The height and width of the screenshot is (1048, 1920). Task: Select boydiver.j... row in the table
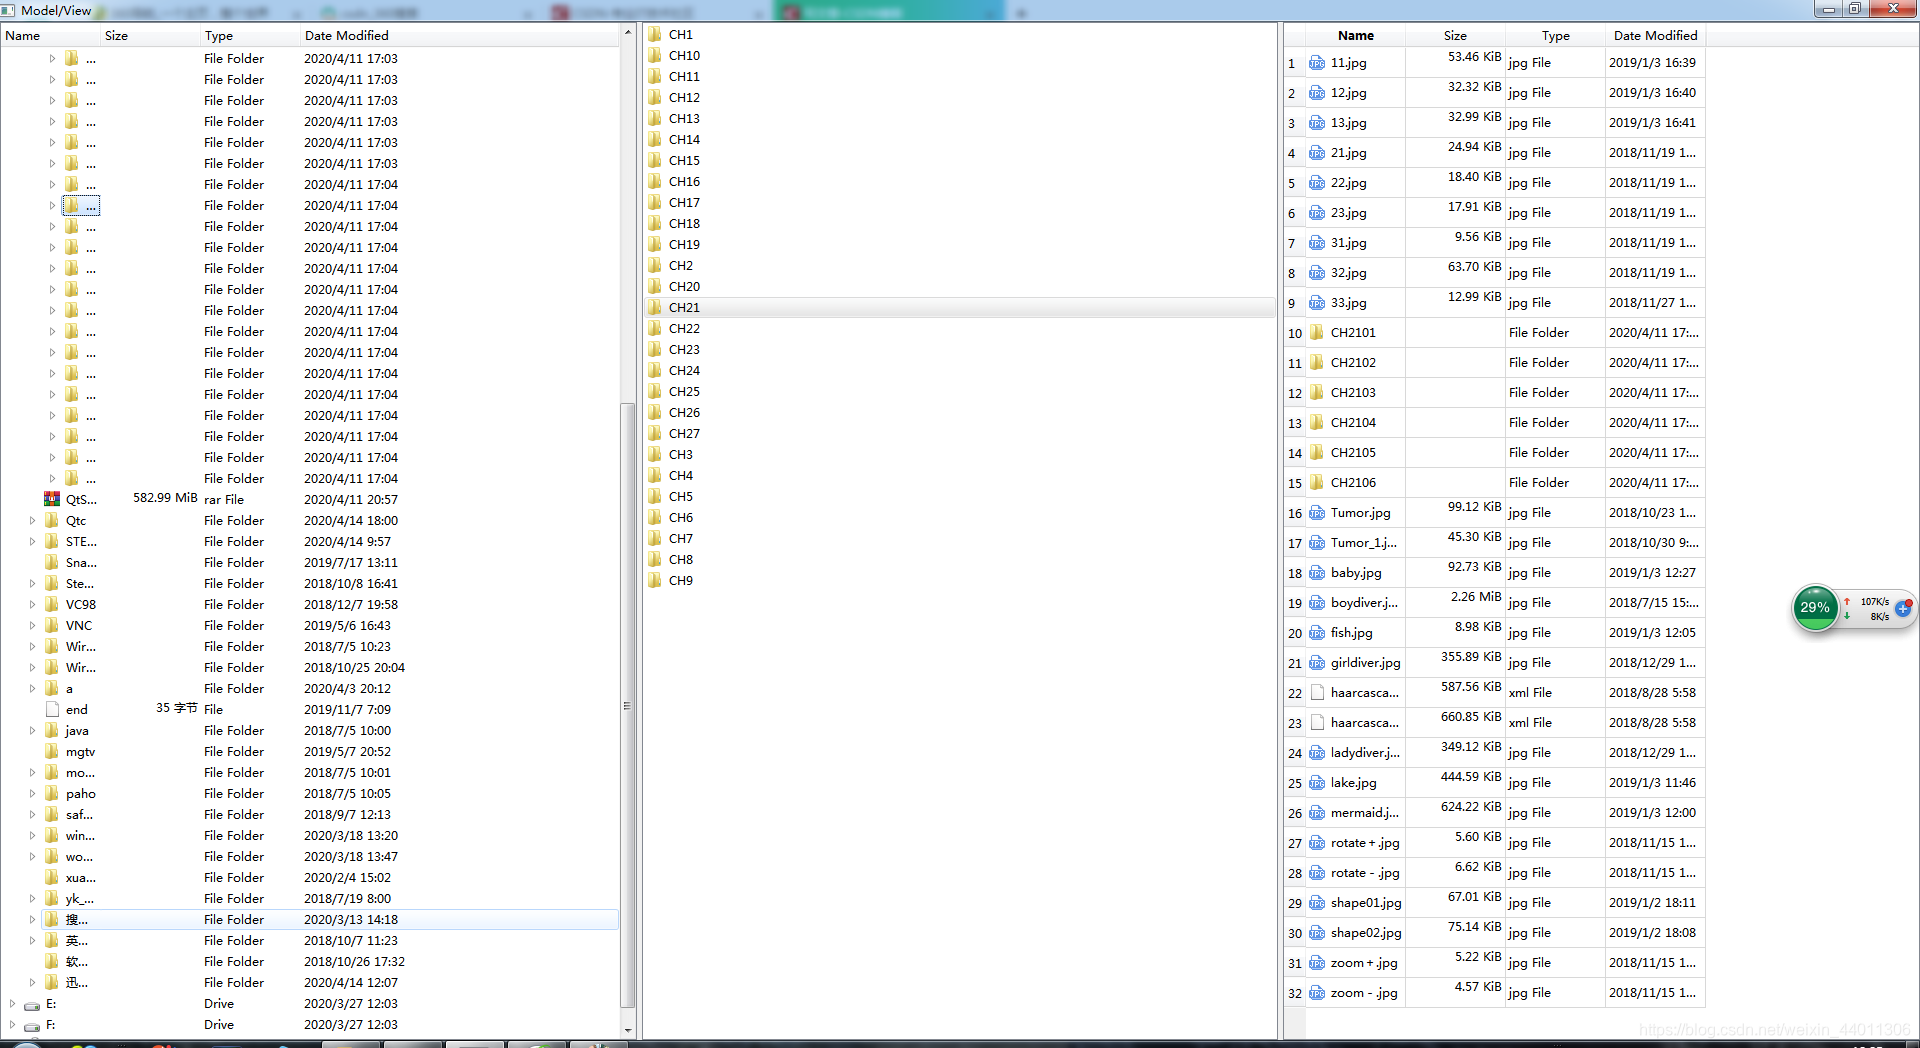coord(1364,602)
